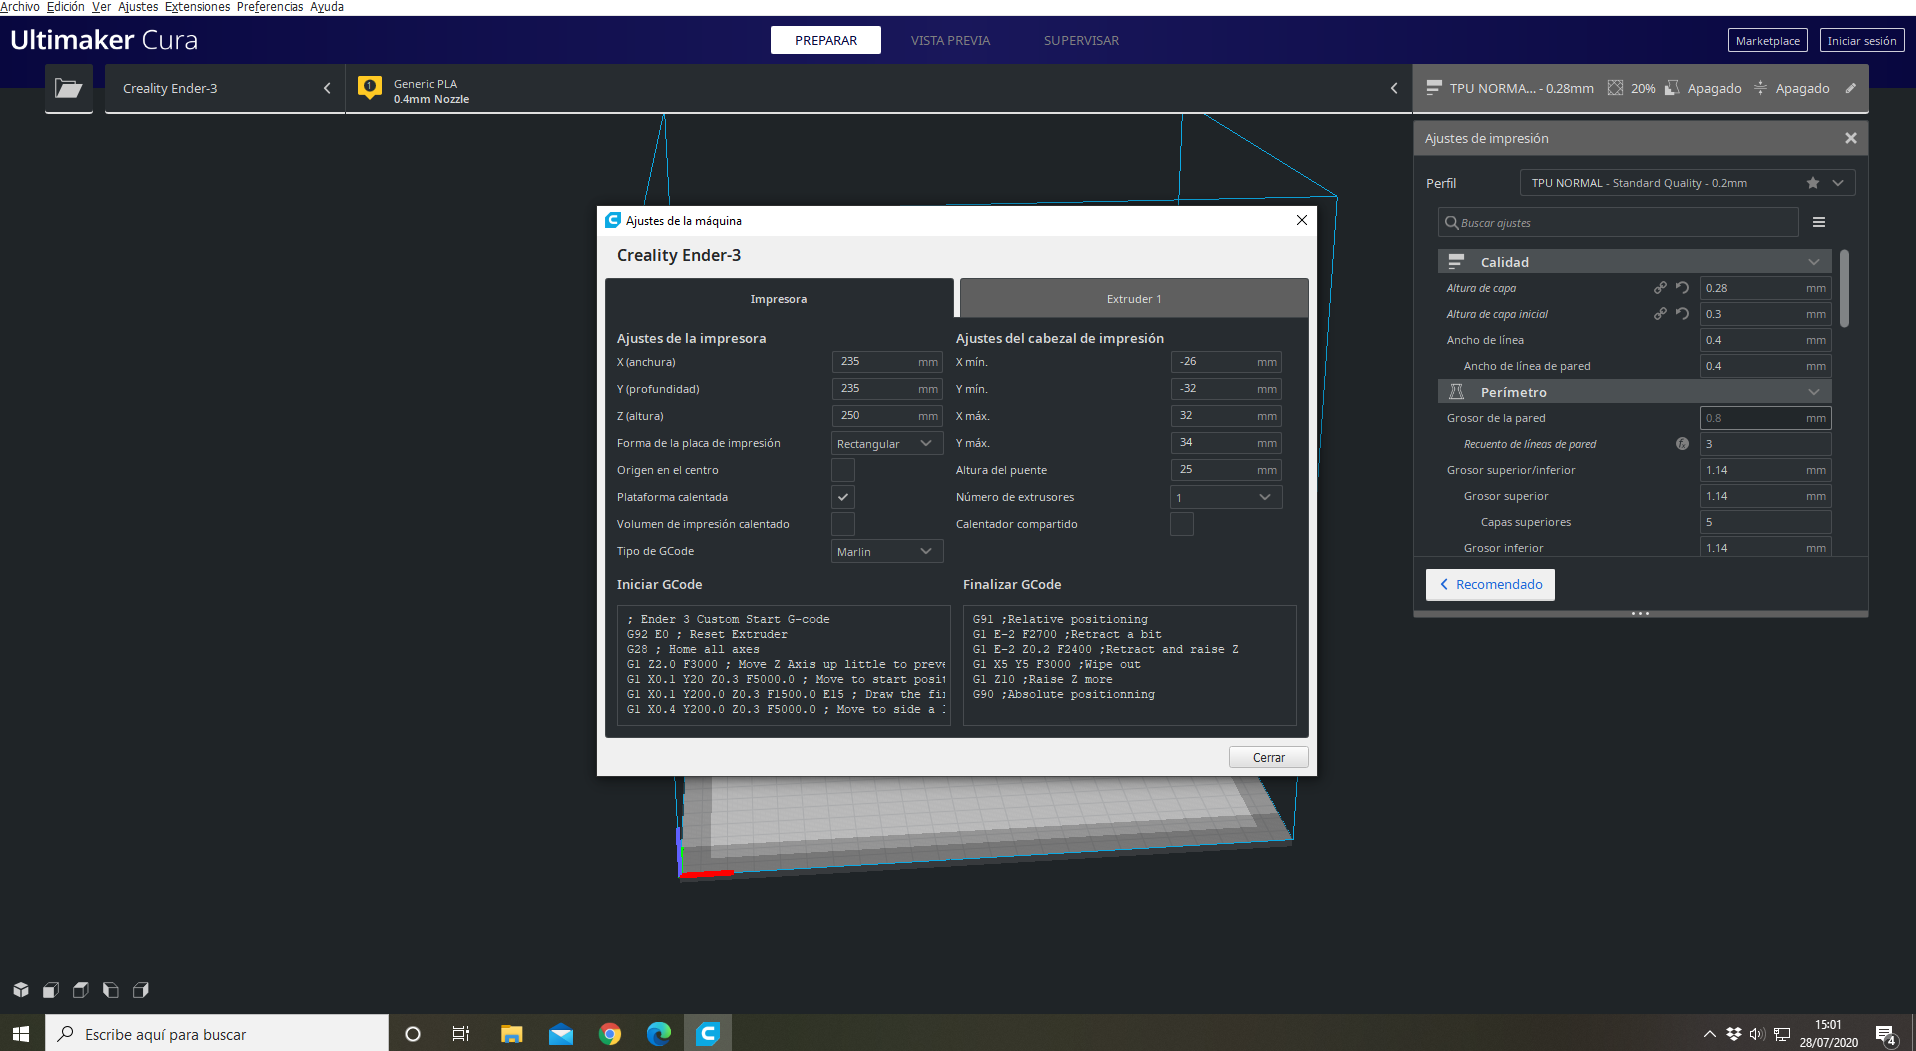Edit print settings pencil icon
The width and height of the screenshot is (1916, 1051).
(x=1851, y=88)
